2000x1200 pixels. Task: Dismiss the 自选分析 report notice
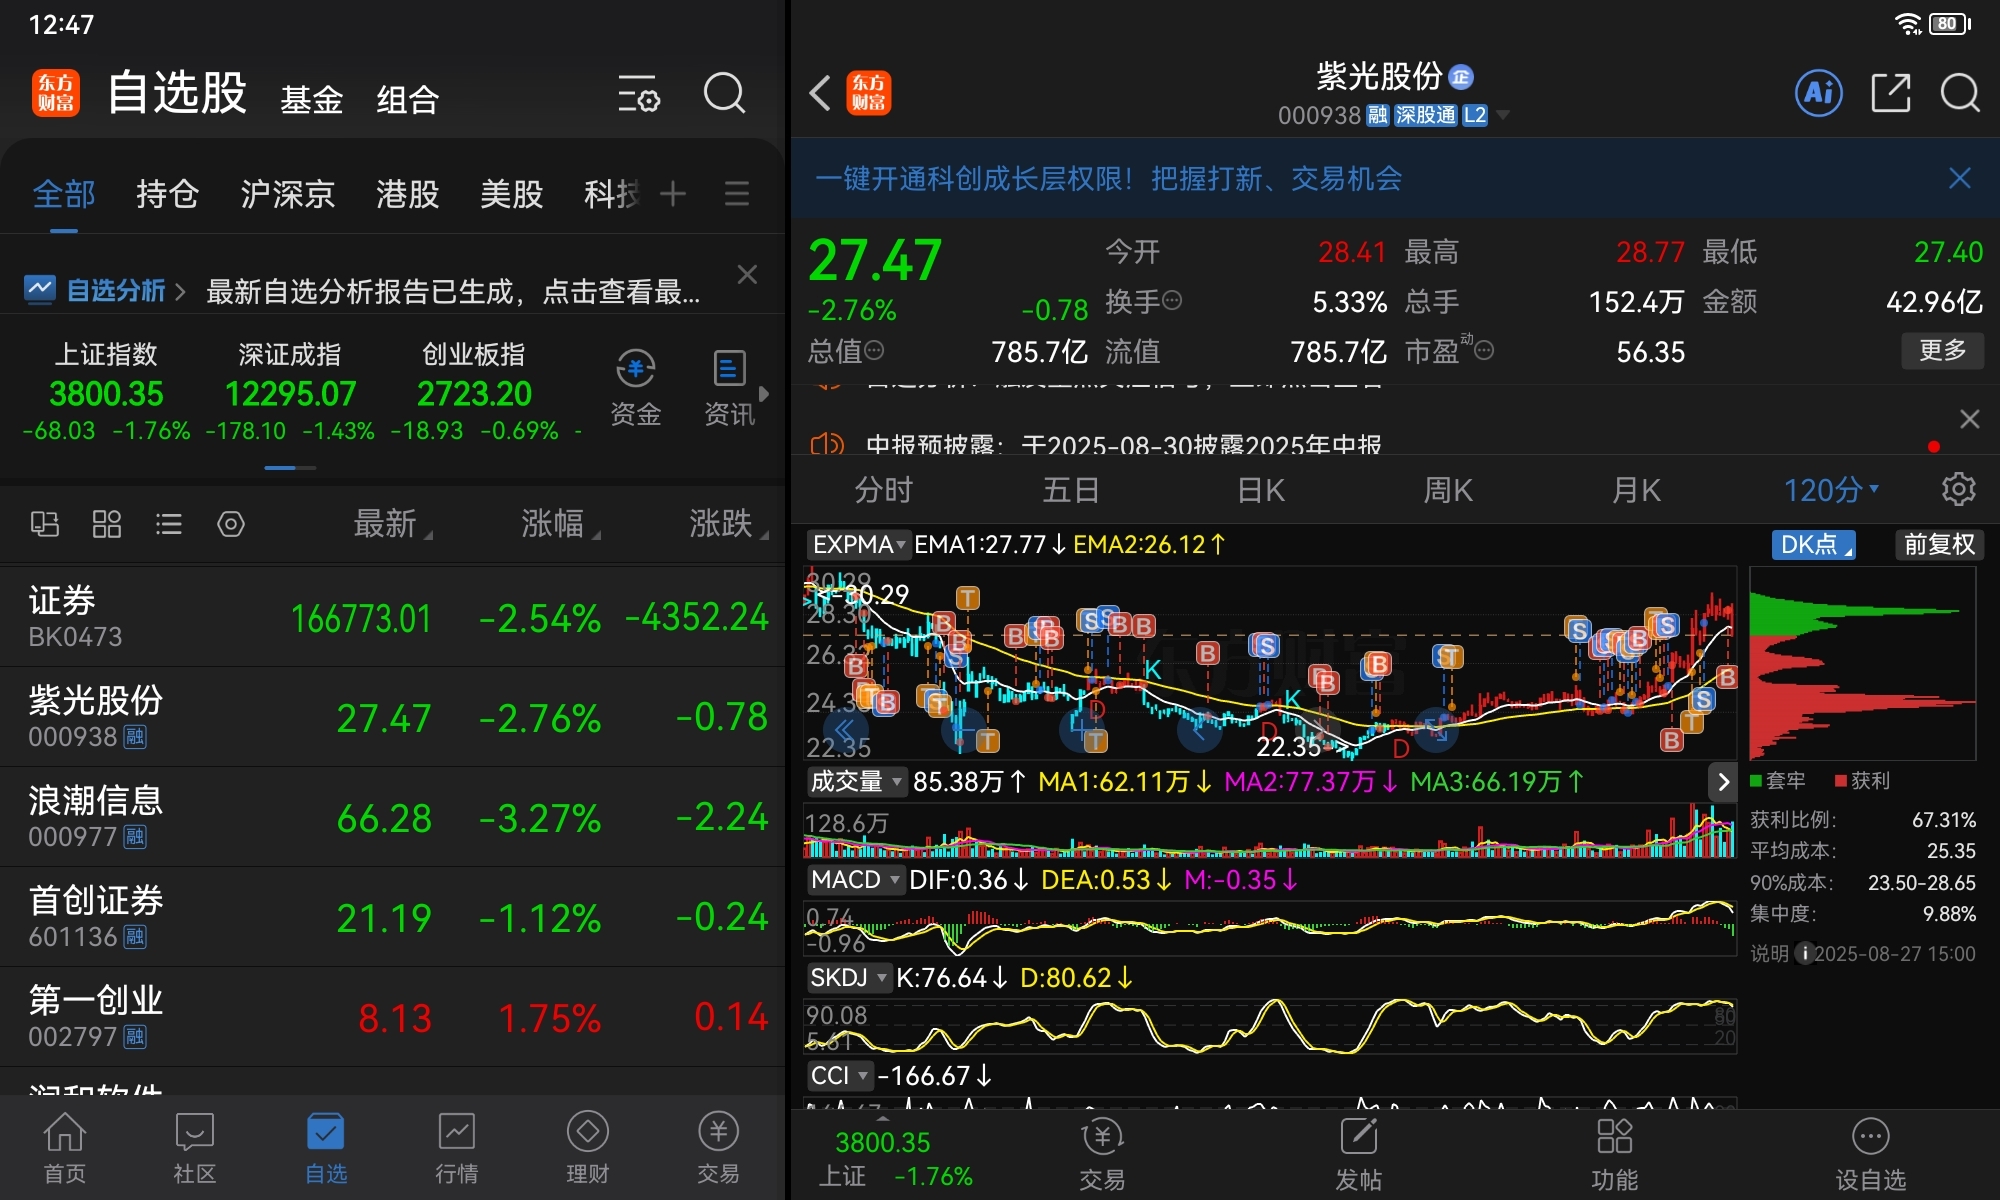[x=747, y=274]
